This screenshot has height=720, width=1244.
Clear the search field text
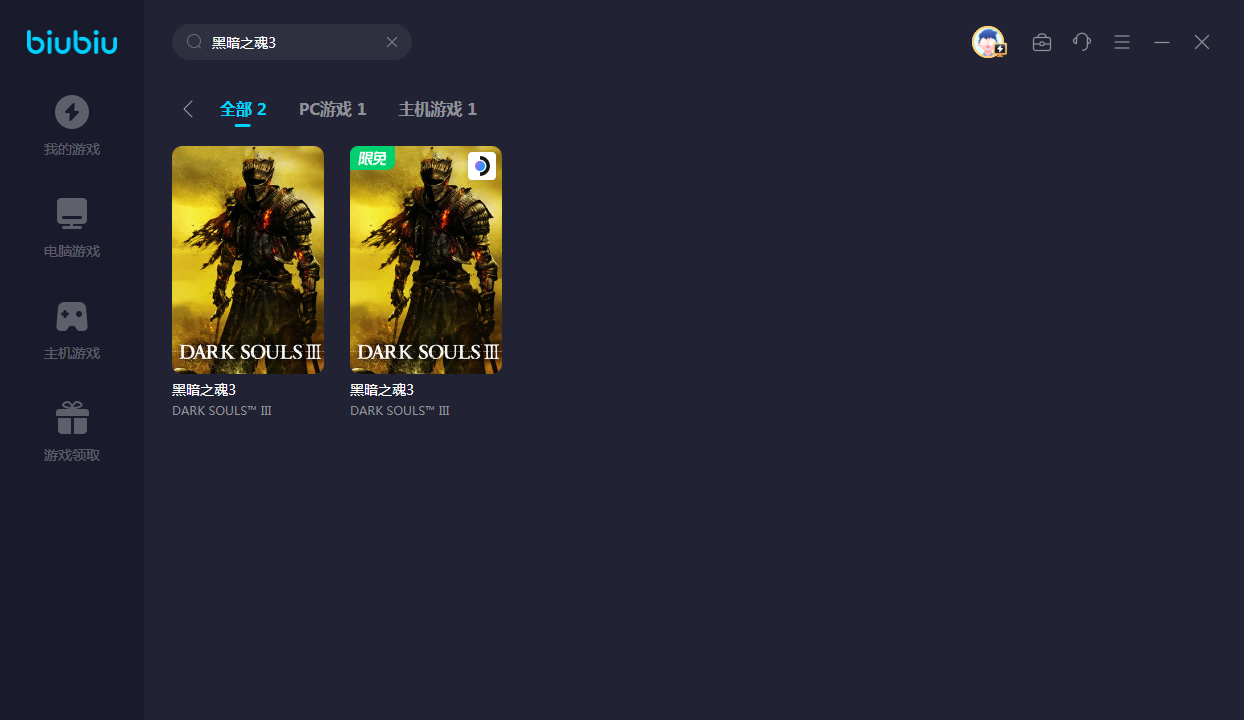(392, 42)
